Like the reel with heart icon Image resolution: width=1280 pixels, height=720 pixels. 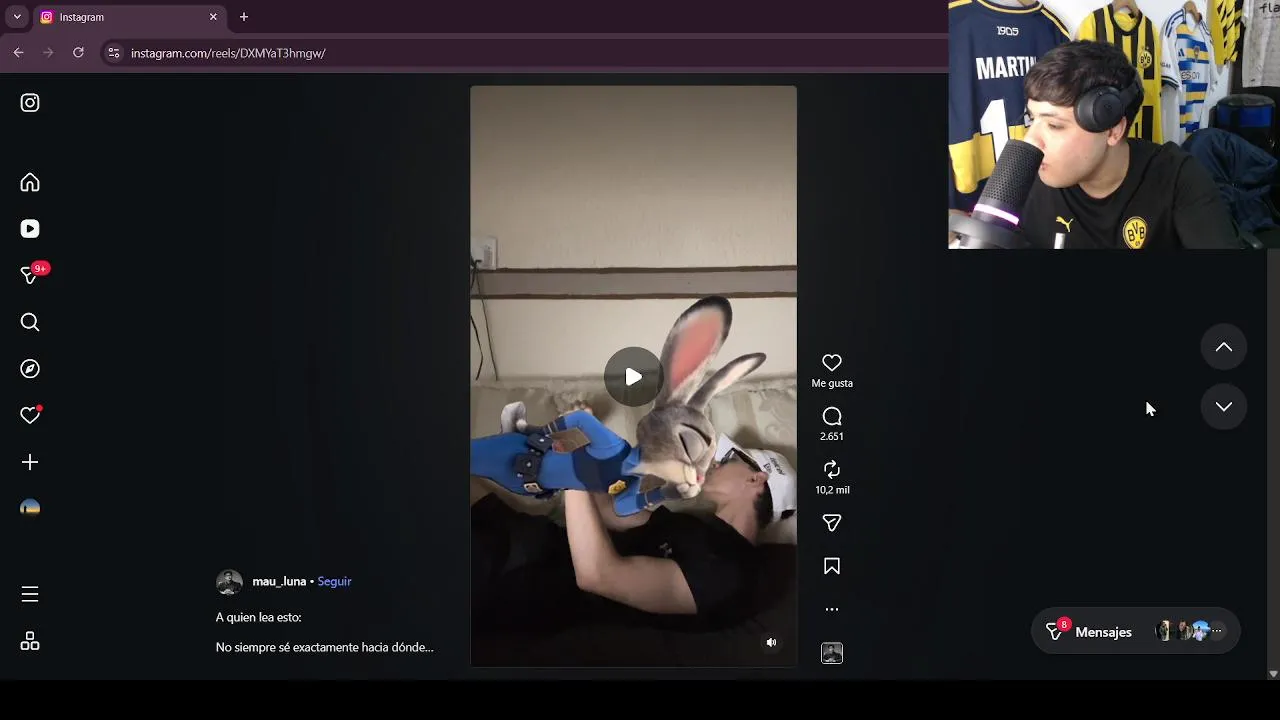tap(832, 363)
